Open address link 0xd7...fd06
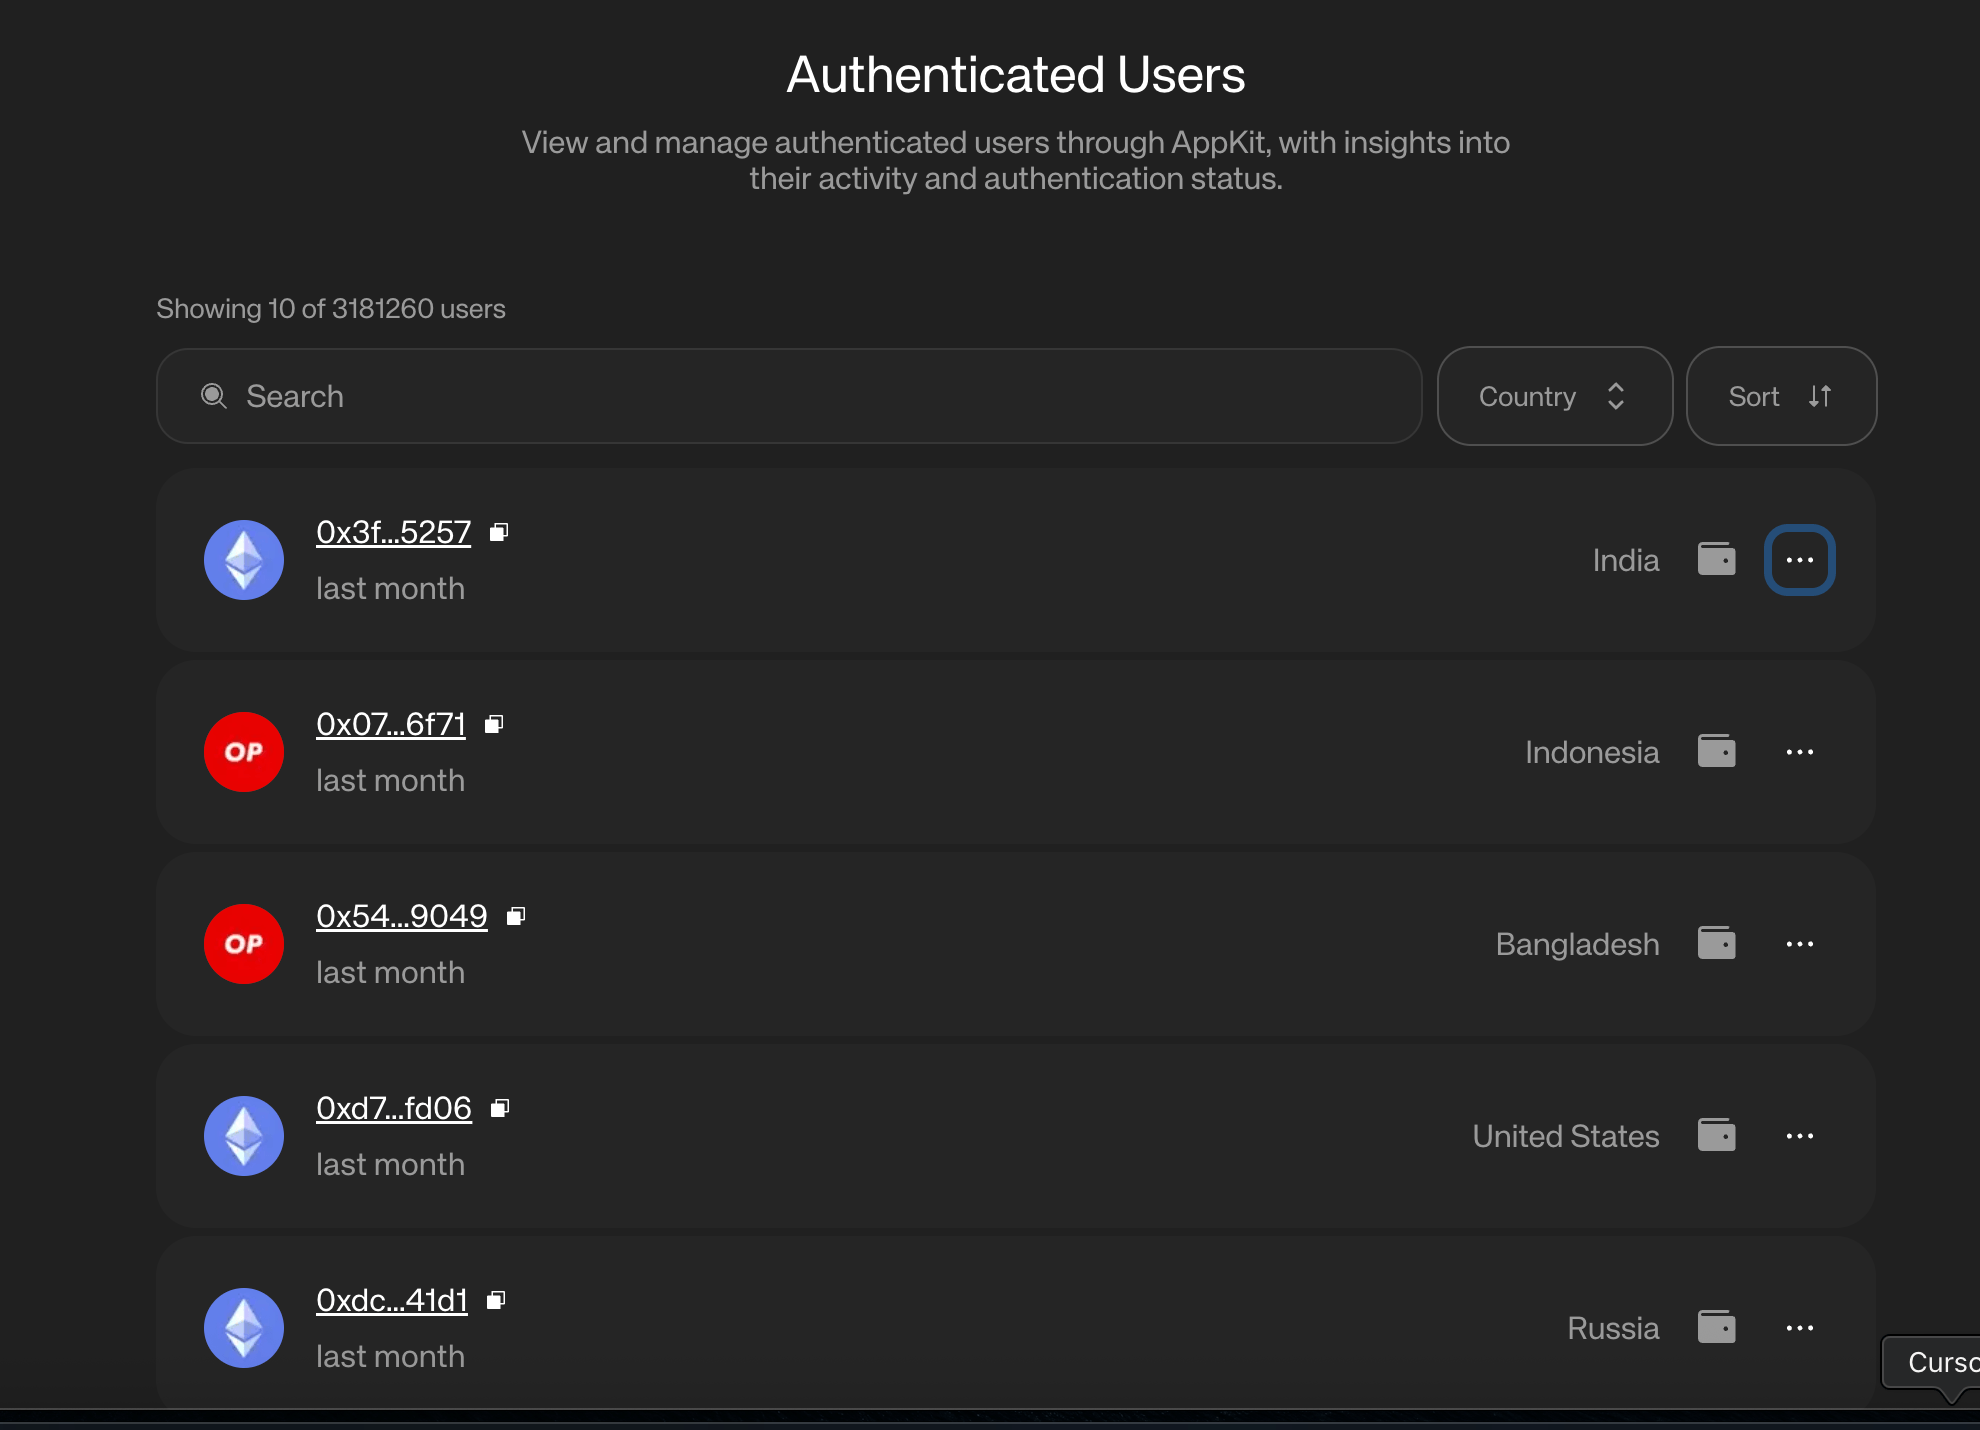Image resolution: width=1980 pixels, height=1430 pixels. point(393,1108)
